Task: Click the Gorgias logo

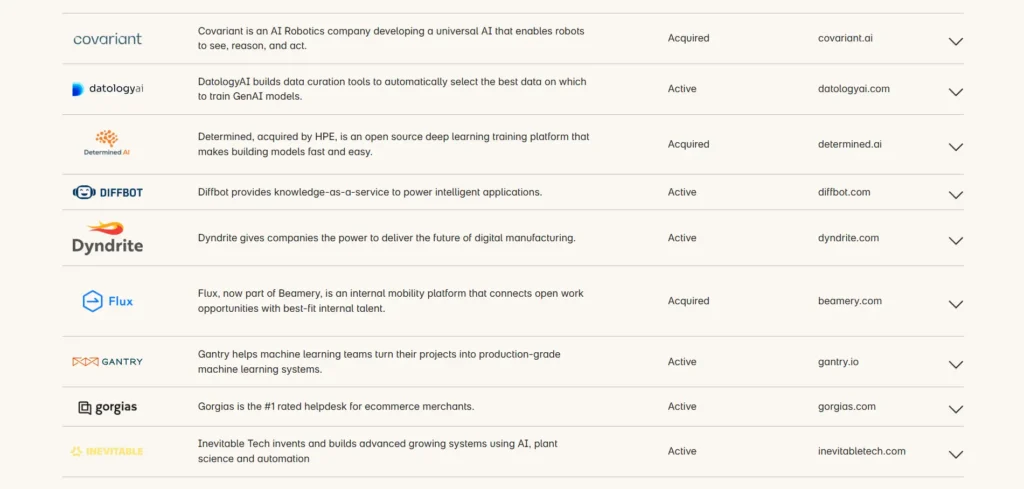Action: click(107, 407)
